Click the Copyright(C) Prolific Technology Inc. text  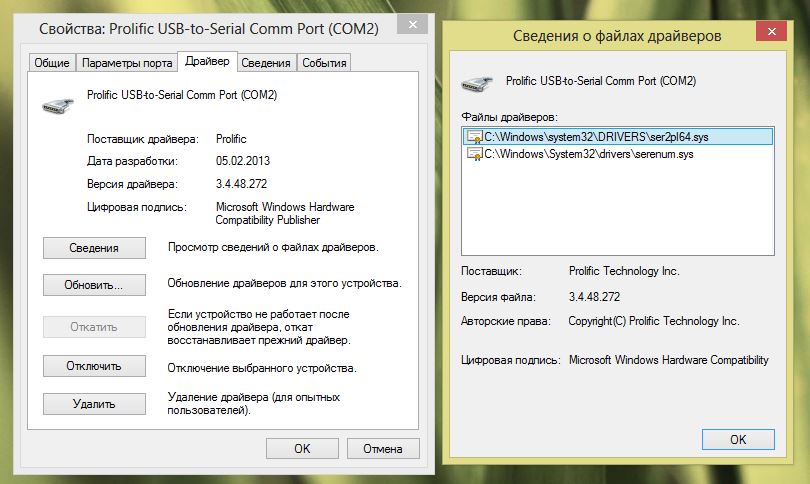pos(653,321)
